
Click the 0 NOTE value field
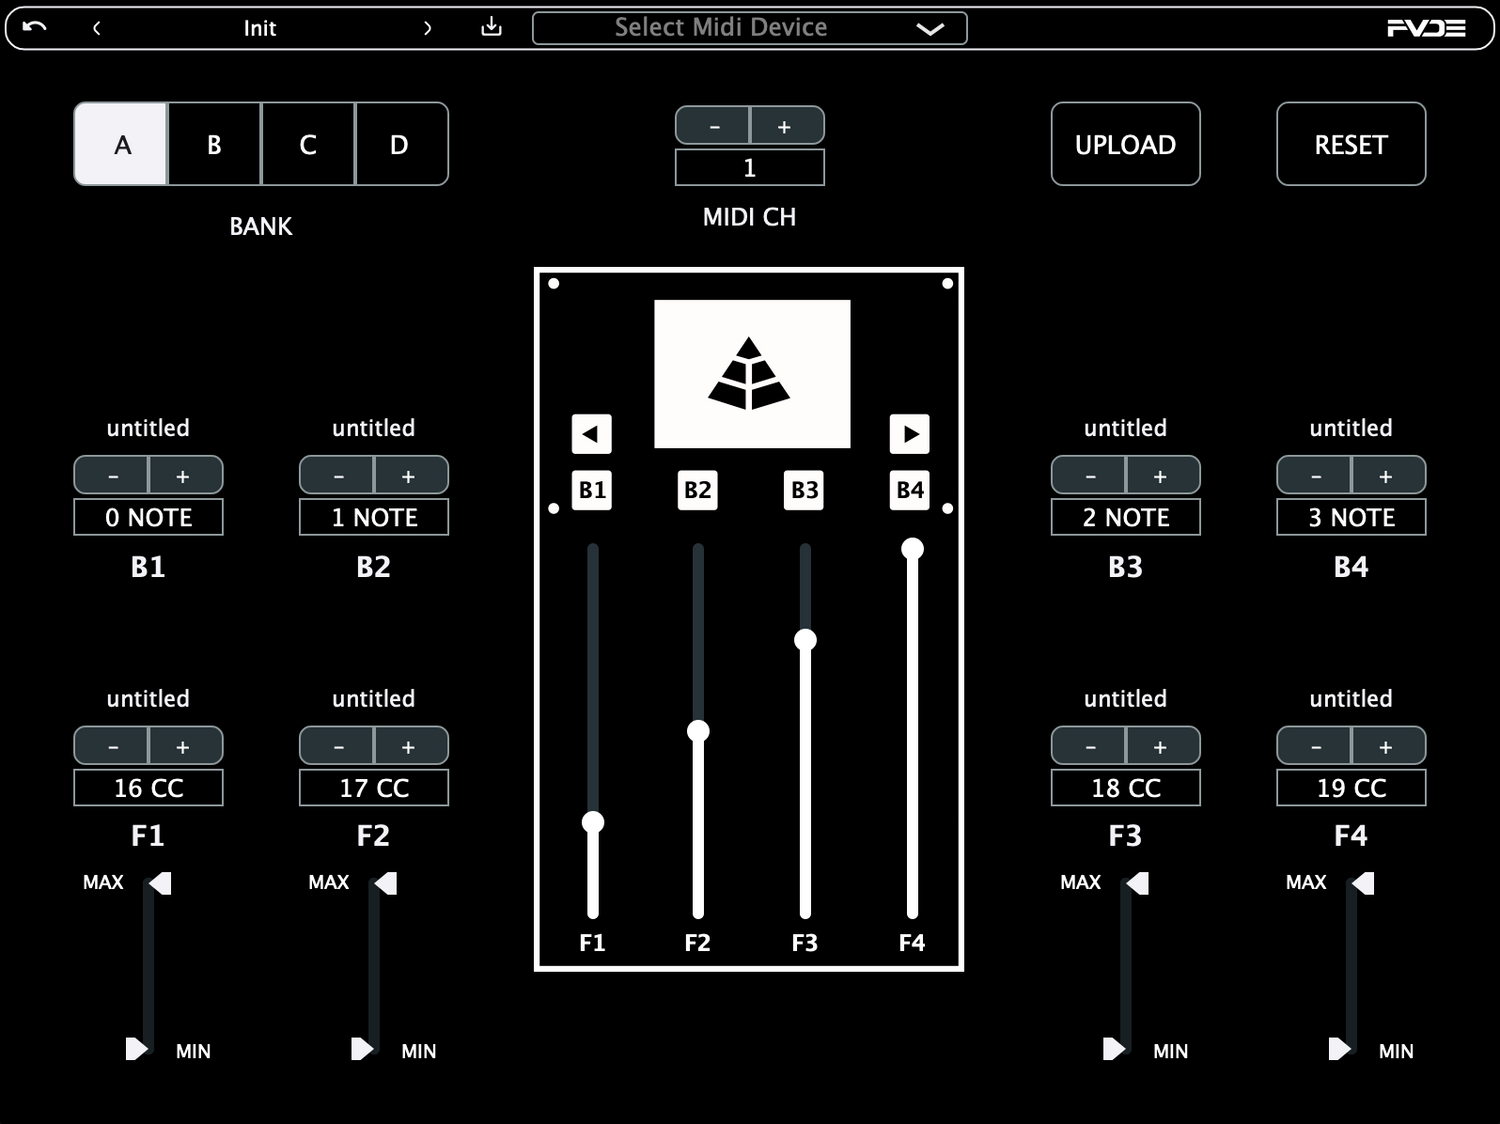coord(148,517)
